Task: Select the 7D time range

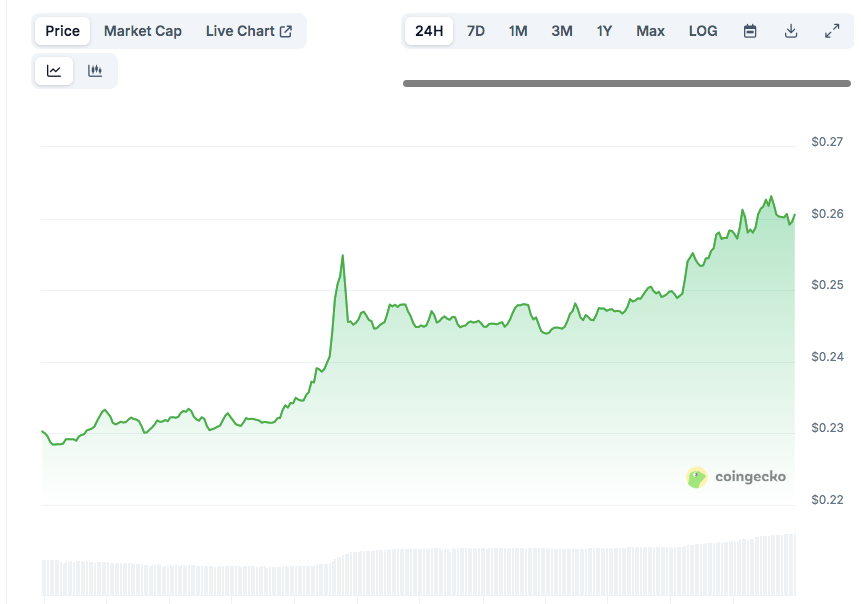Action: 476,31
